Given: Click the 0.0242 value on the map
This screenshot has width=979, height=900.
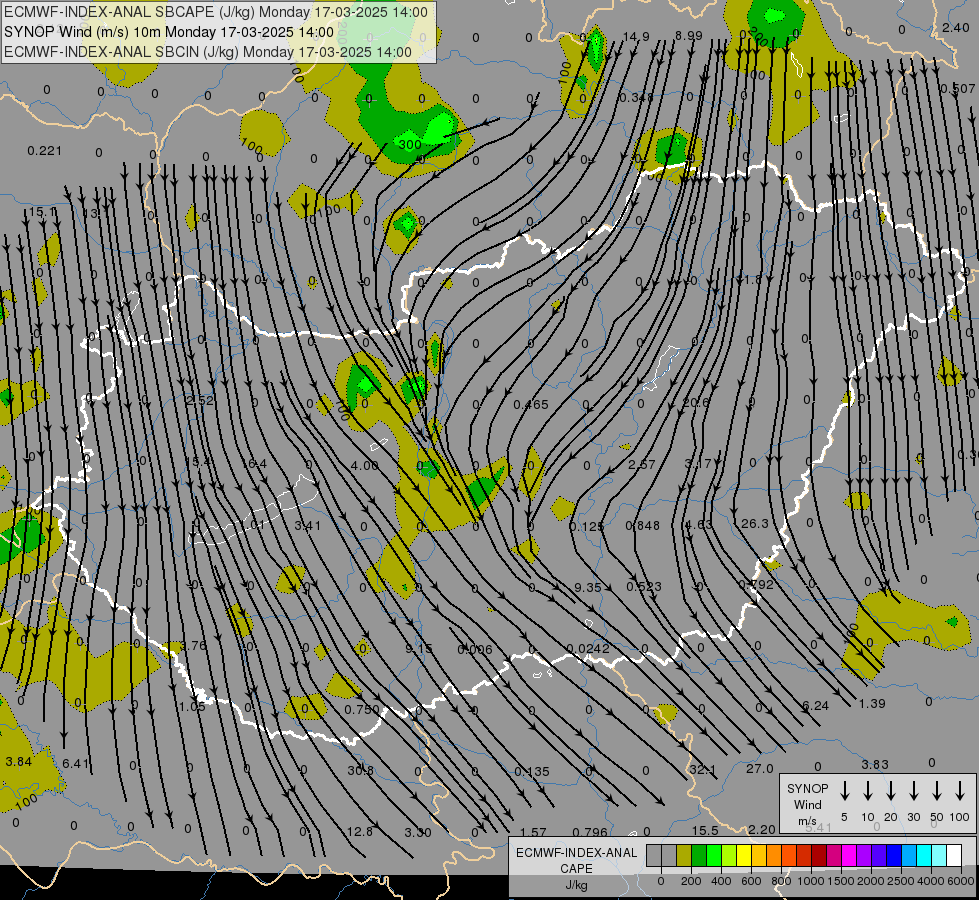Looking at the screenshot, I should click(x=588, y=648).
